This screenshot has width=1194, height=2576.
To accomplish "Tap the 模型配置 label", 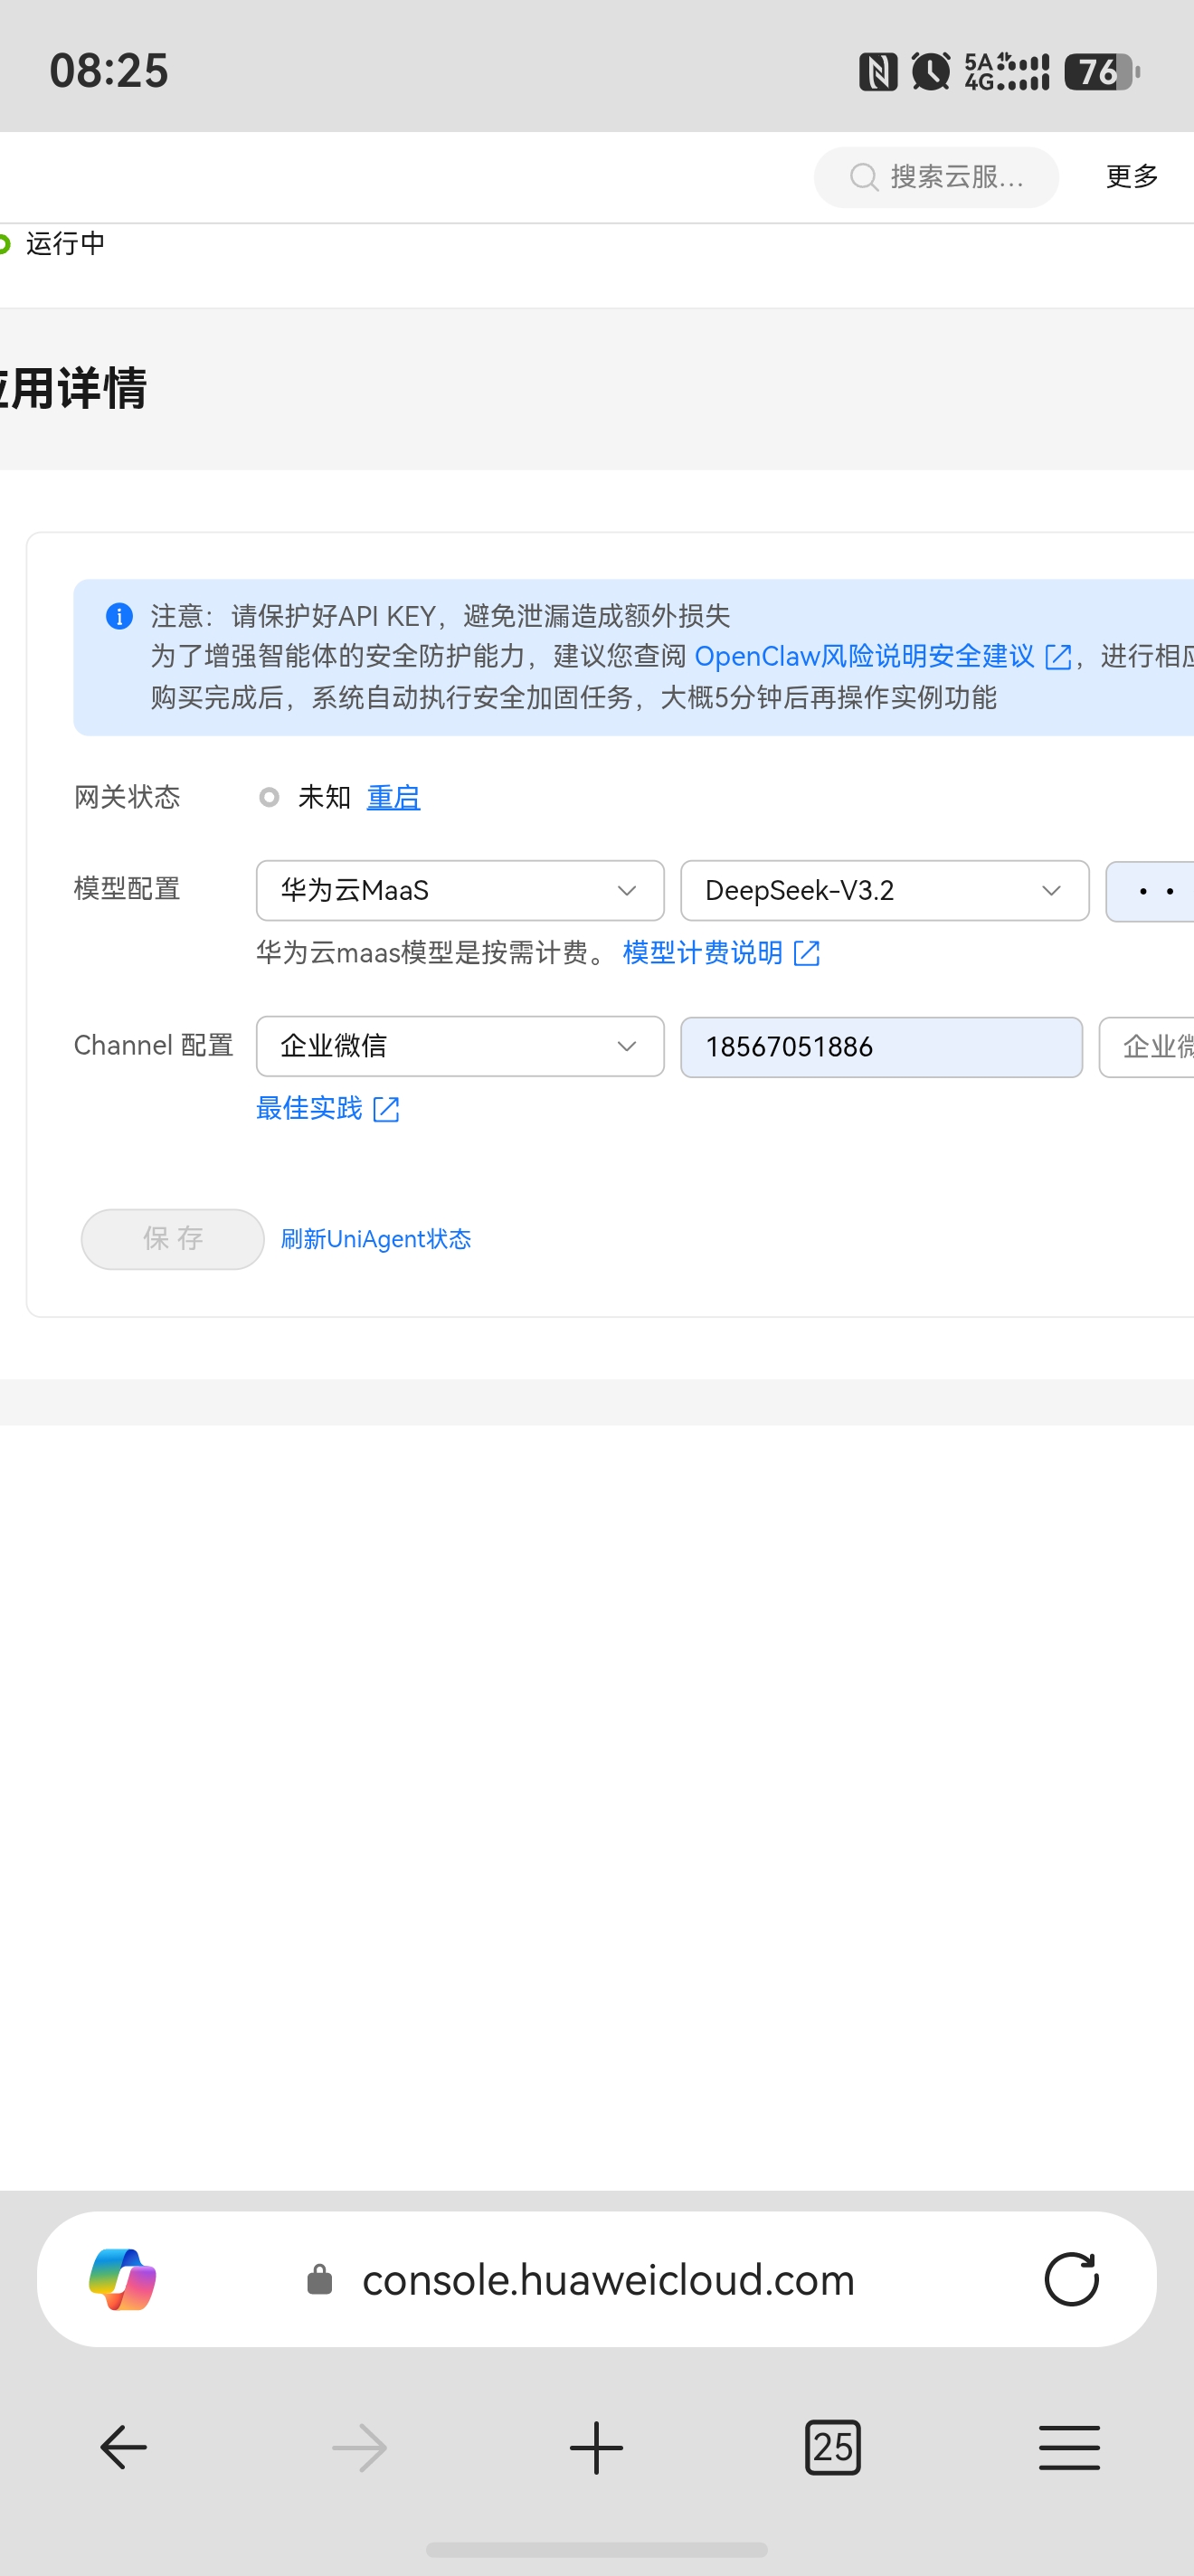I will pyautogui.click(x=127, y=888).
